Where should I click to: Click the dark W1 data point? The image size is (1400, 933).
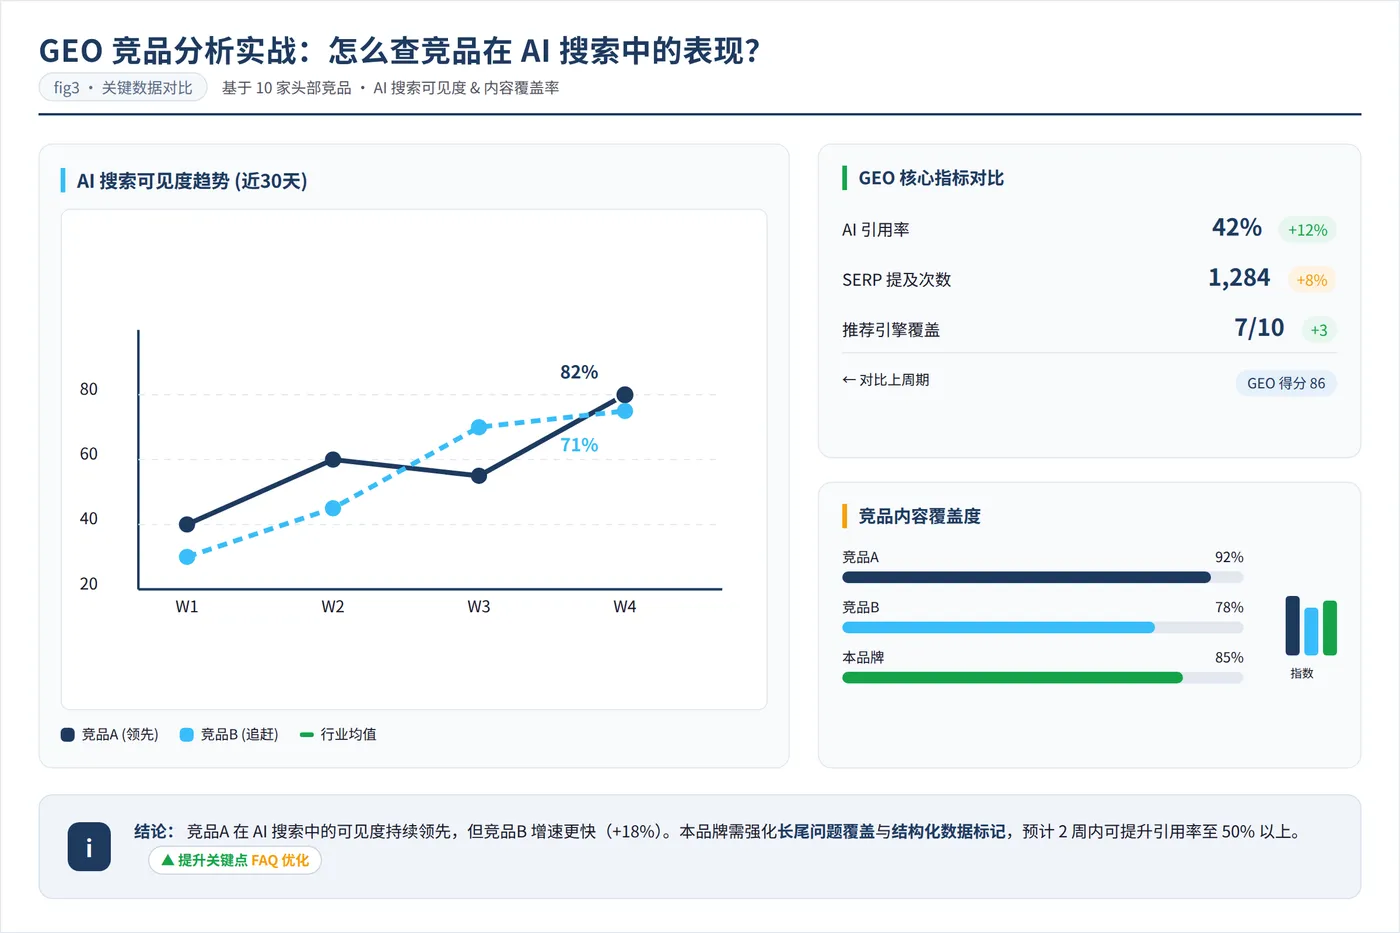click(187, 524)
